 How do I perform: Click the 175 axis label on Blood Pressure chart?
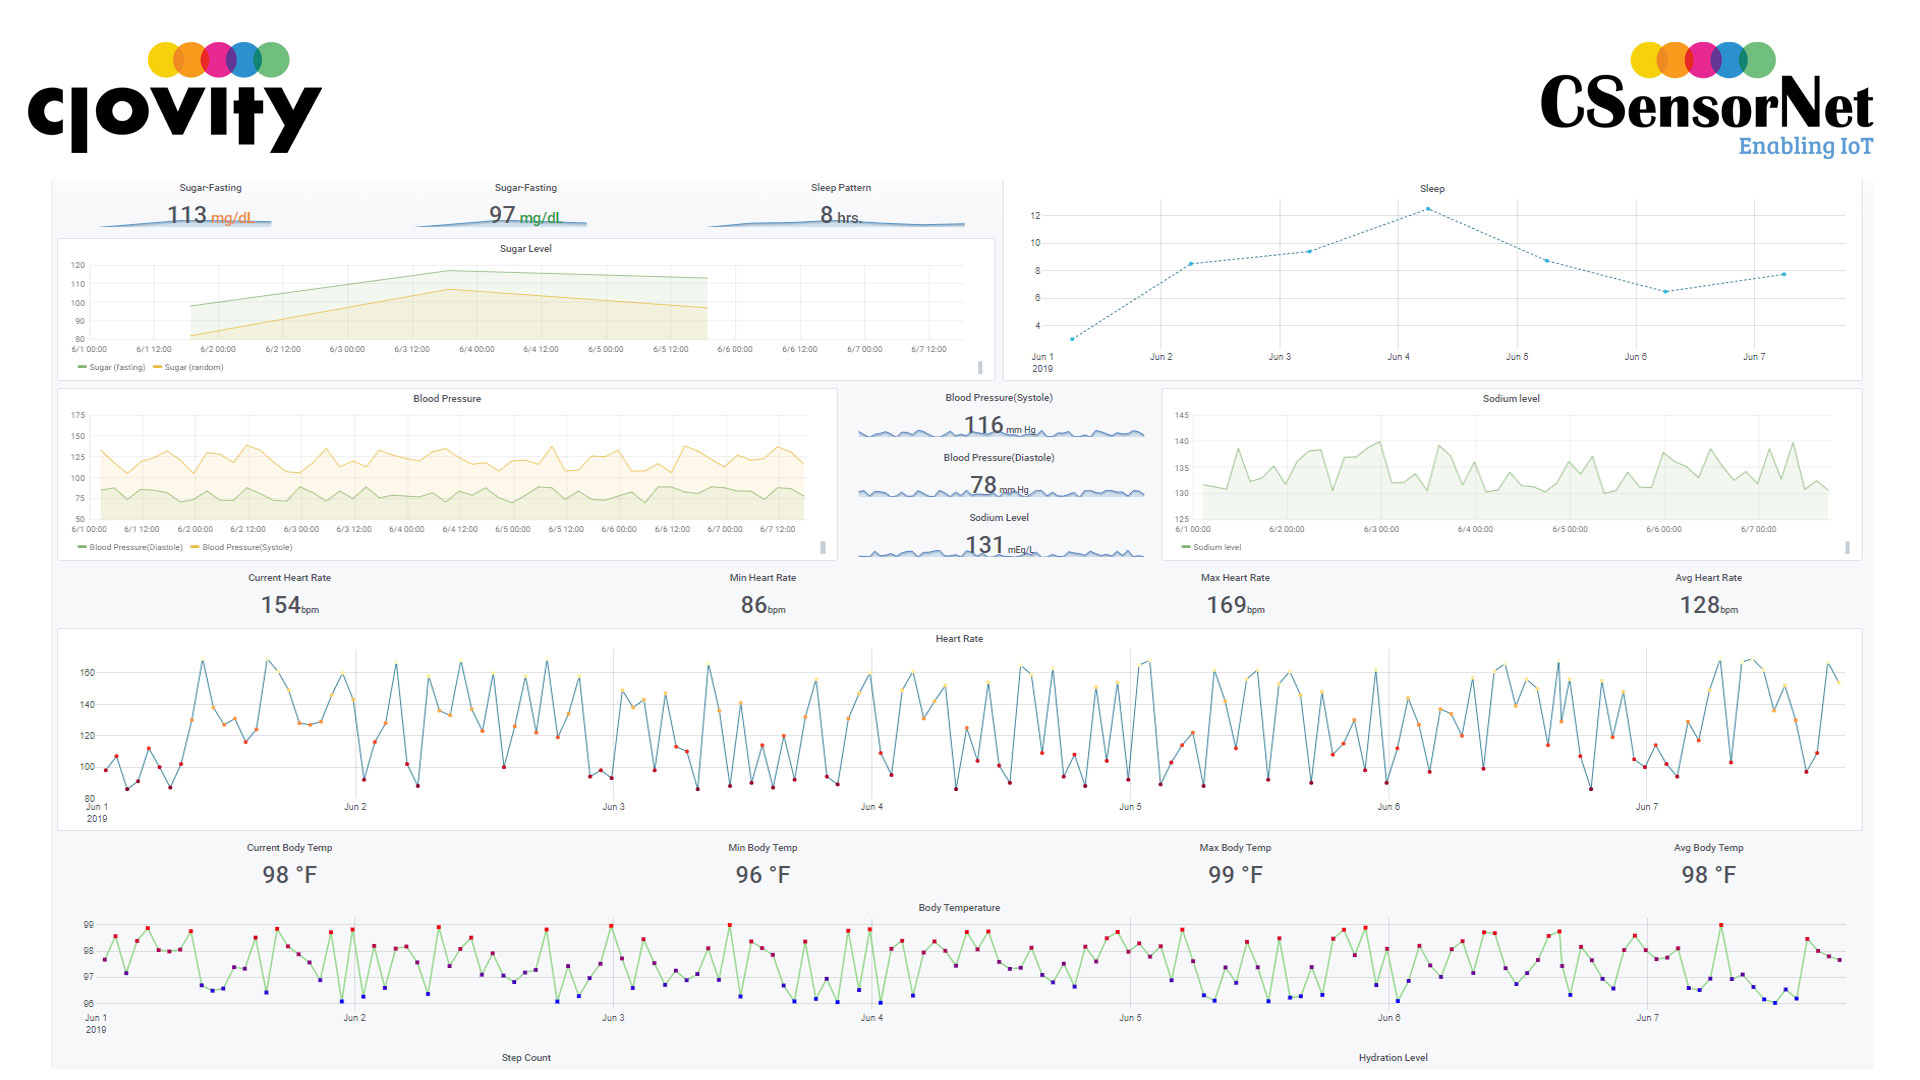pos(78,416)
